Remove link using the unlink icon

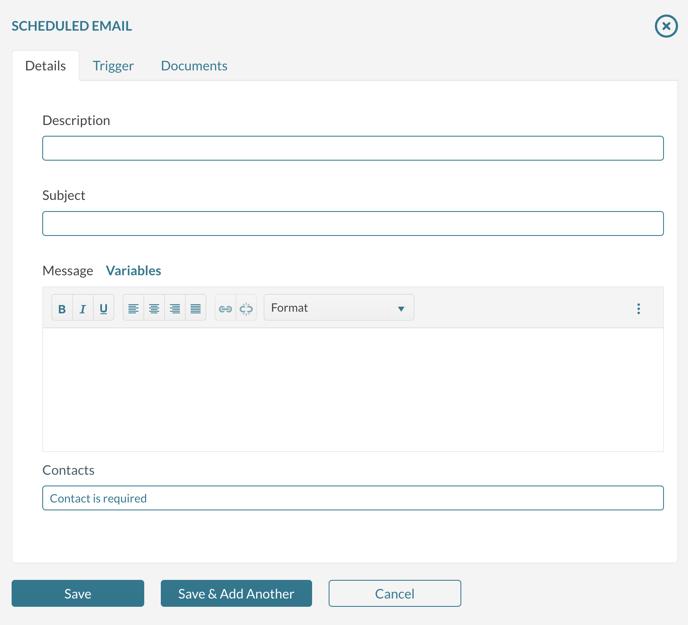tap(246, 309)
